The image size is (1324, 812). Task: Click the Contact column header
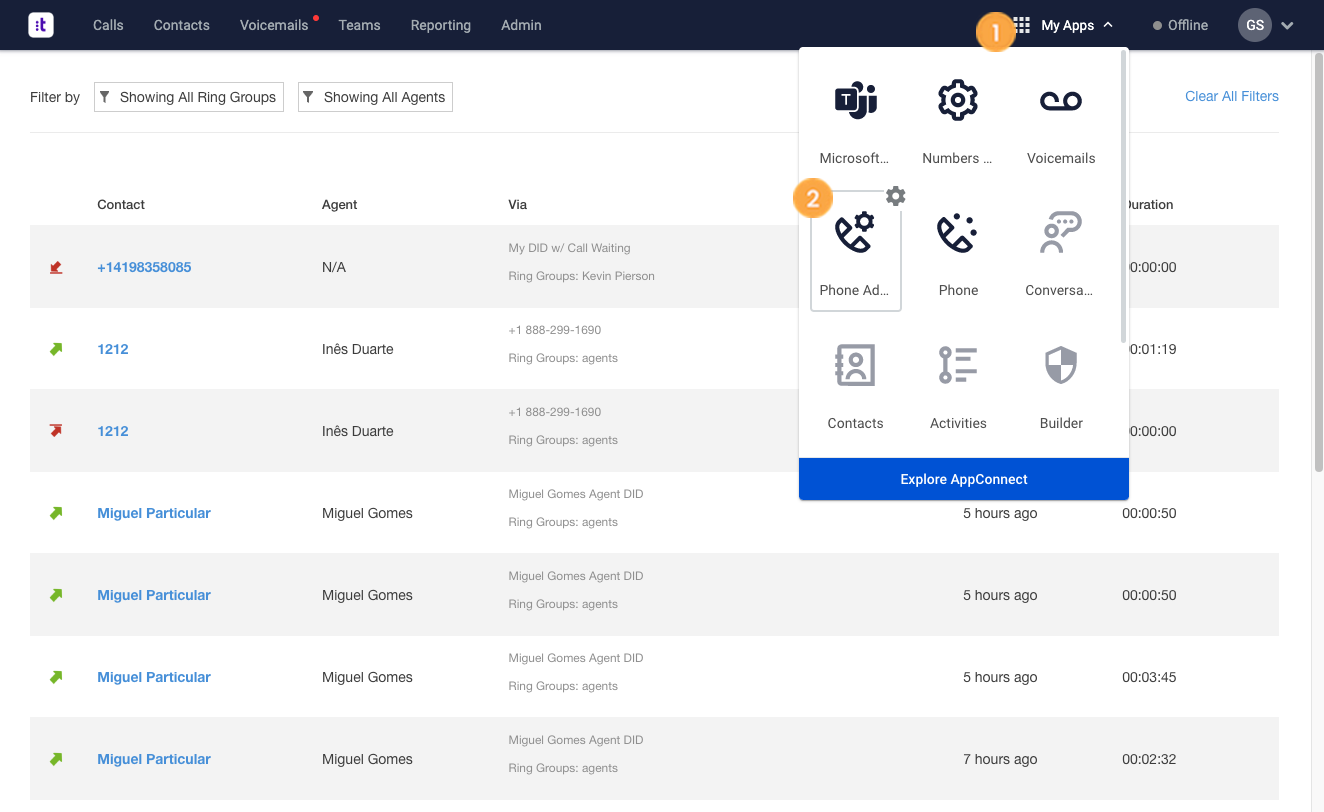coord(121,204)
